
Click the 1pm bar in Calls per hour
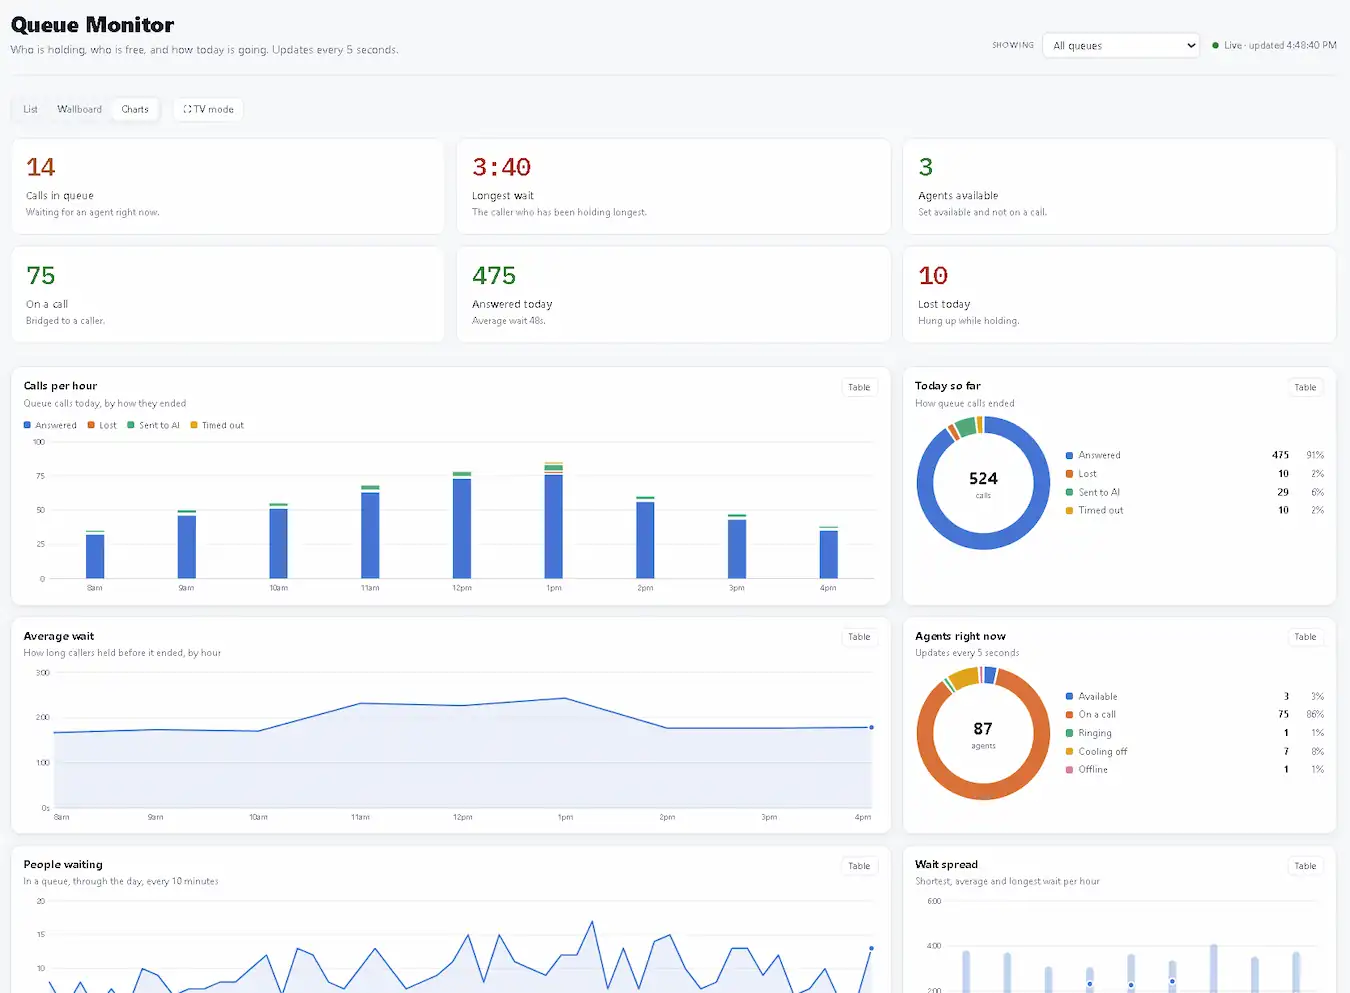click(x=554, y=521)
